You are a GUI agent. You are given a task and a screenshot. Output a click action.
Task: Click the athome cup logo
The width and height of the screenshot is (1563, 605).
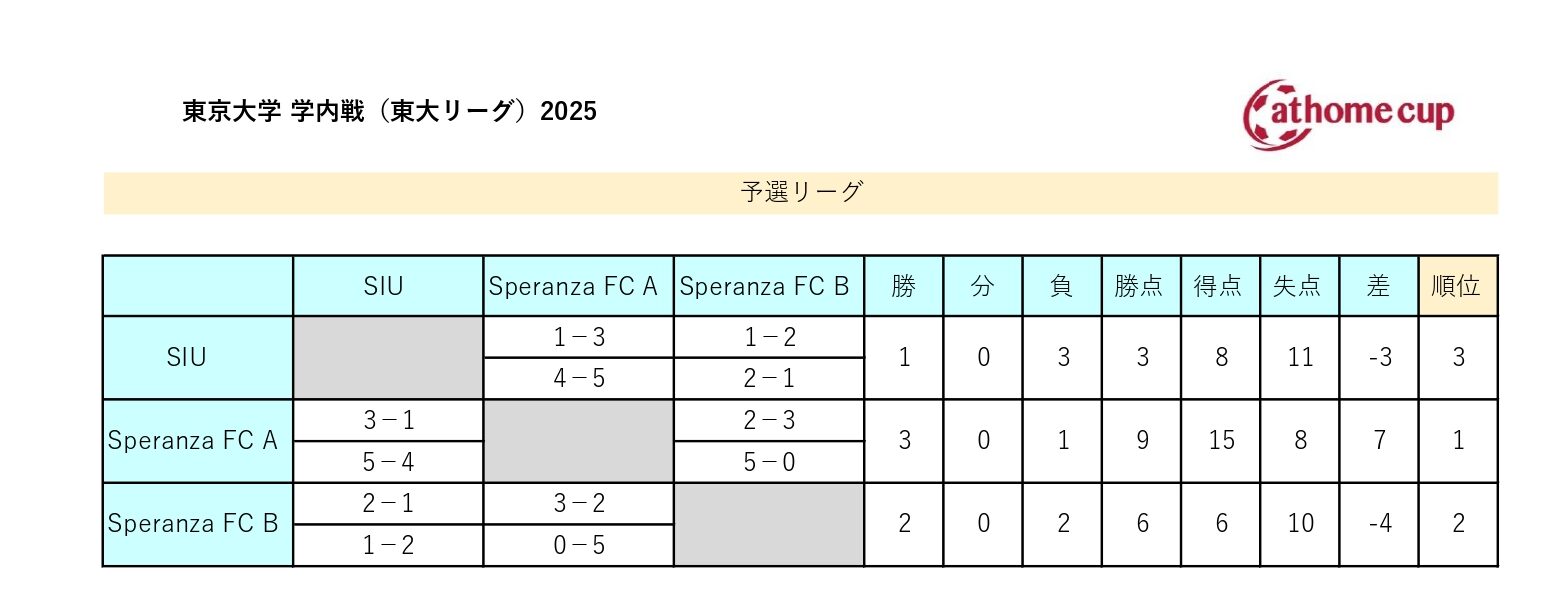pos(1347,114)
